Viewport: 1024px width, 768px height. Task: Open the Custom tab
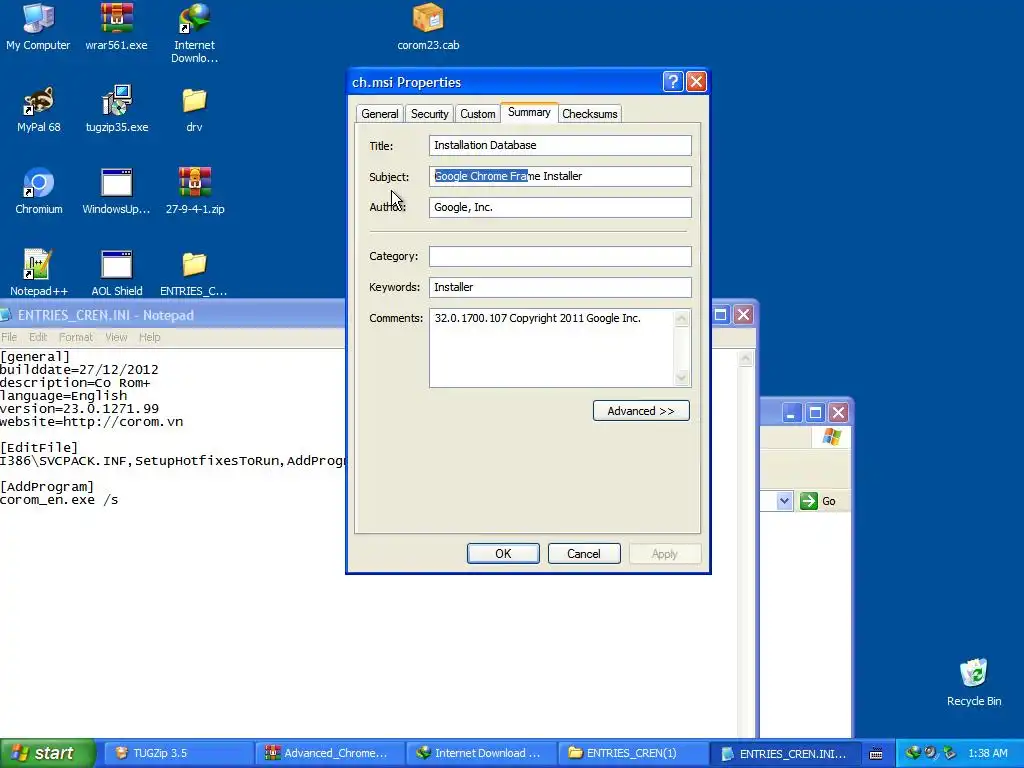coord(477,114)
